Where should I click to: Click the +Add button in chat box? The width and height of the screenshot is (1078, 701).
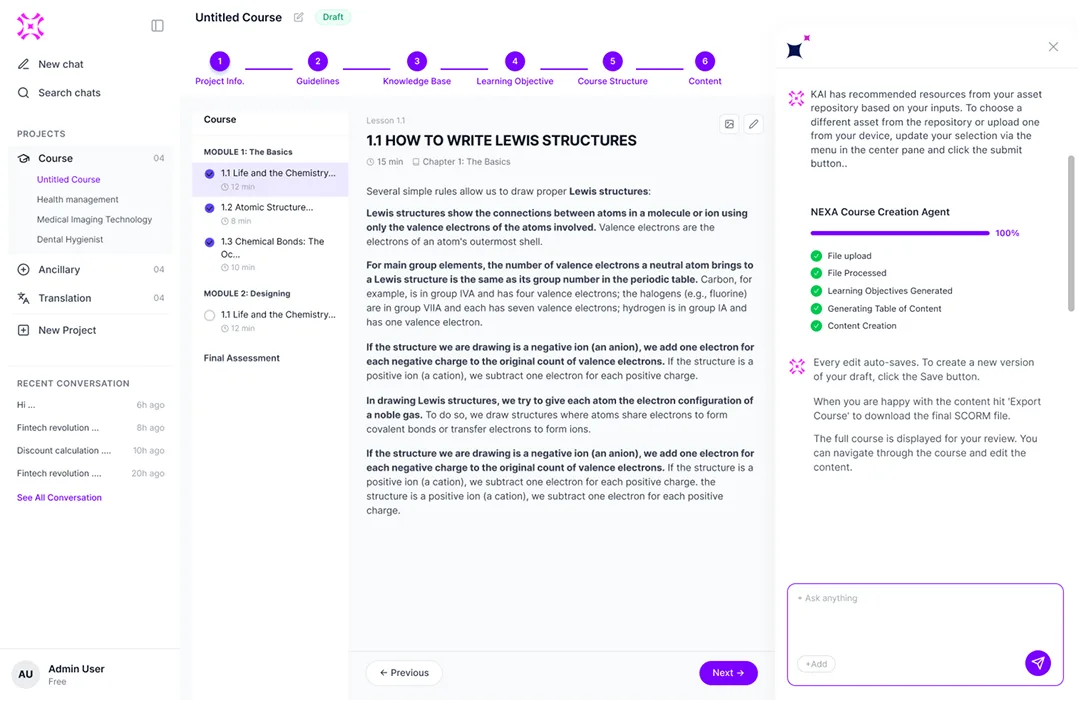[817, 664]
